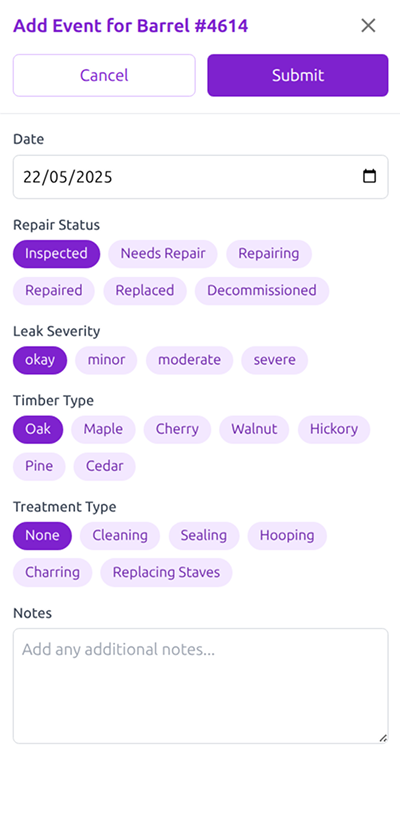The height and width of the screenshot is (821, 401).
Task: Select Sealing treatment type
Action: (204, 536)
